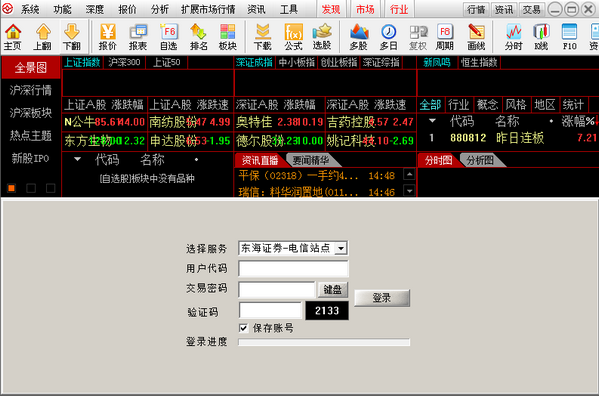This screenshot has height=396, width=599.
Task: Switch to the 恒生指数 tab
Action: click(479, 62)
